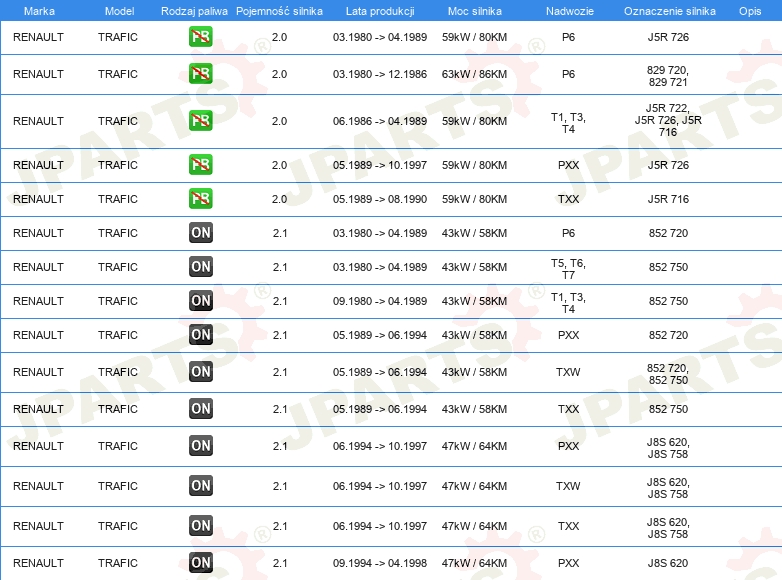The image size is (782, 580).
Task: Click P6 body in 63kW / 86KM row
Action: pos(568,74)
